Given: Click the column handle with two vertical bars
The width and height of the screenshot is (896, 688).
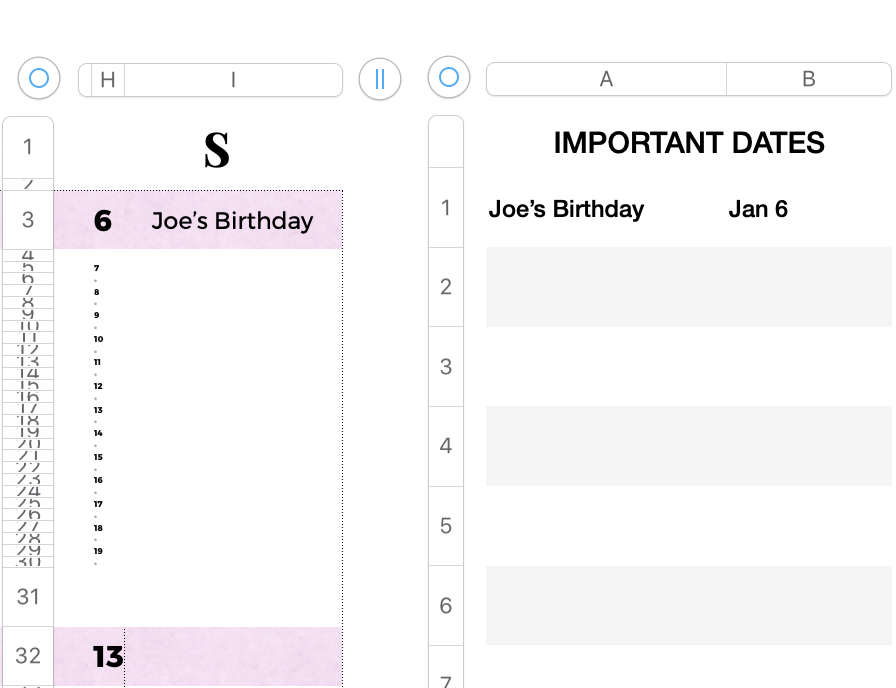Looking at the screenshot, I should 380,80.
